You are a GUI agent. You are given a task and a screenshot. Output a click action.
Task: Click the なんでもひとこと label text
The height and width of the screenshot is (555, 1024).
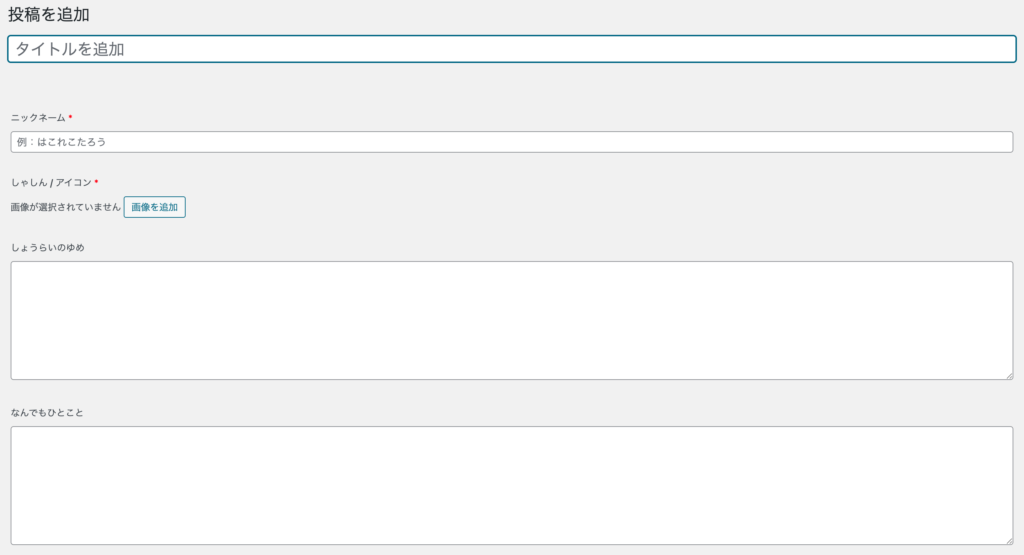(47, 412)
